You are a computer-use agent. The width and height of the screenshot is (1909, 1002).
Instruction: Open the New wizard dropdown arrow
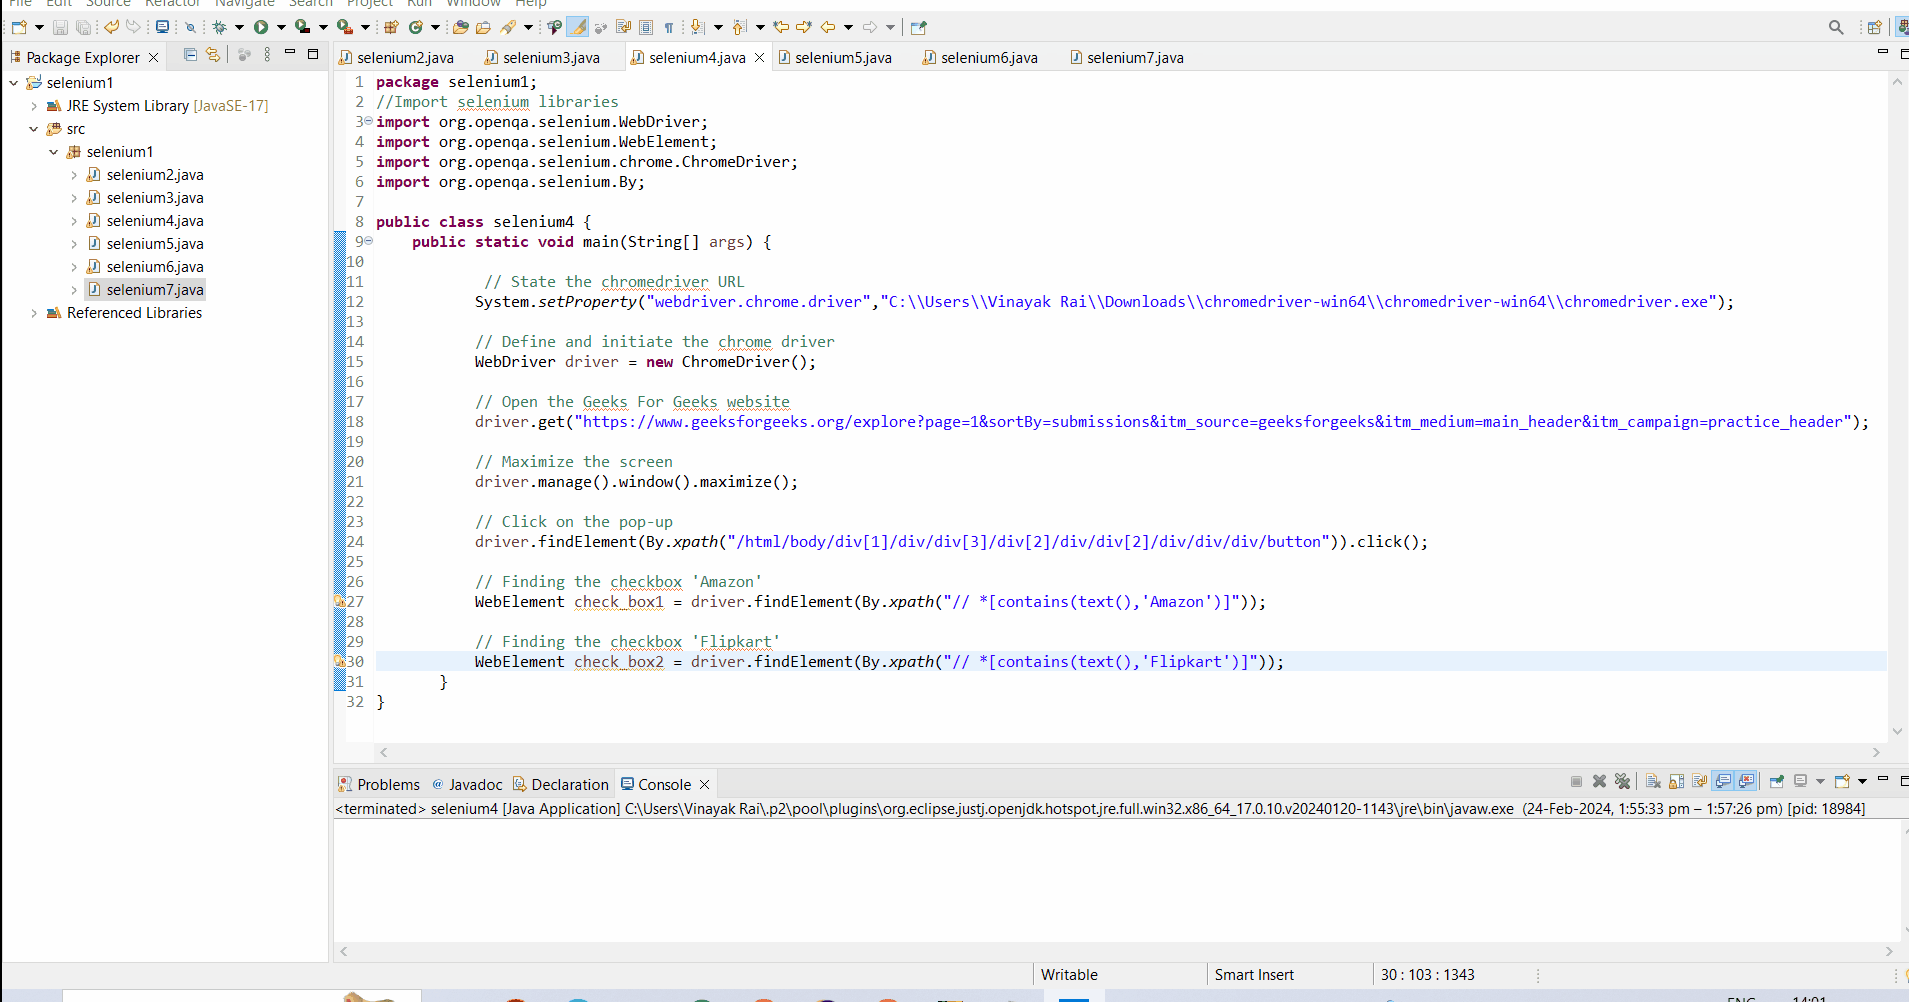pos(39,27)
